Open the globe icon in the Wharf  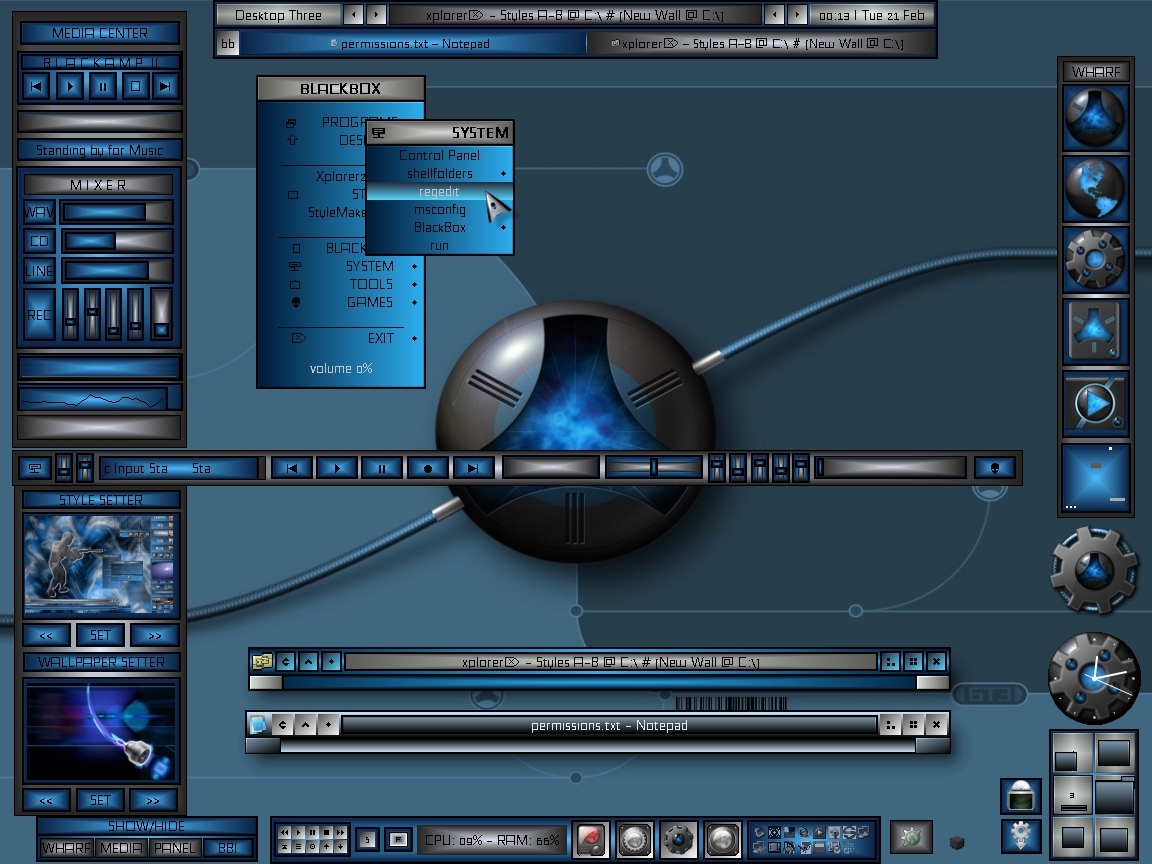1095,189
